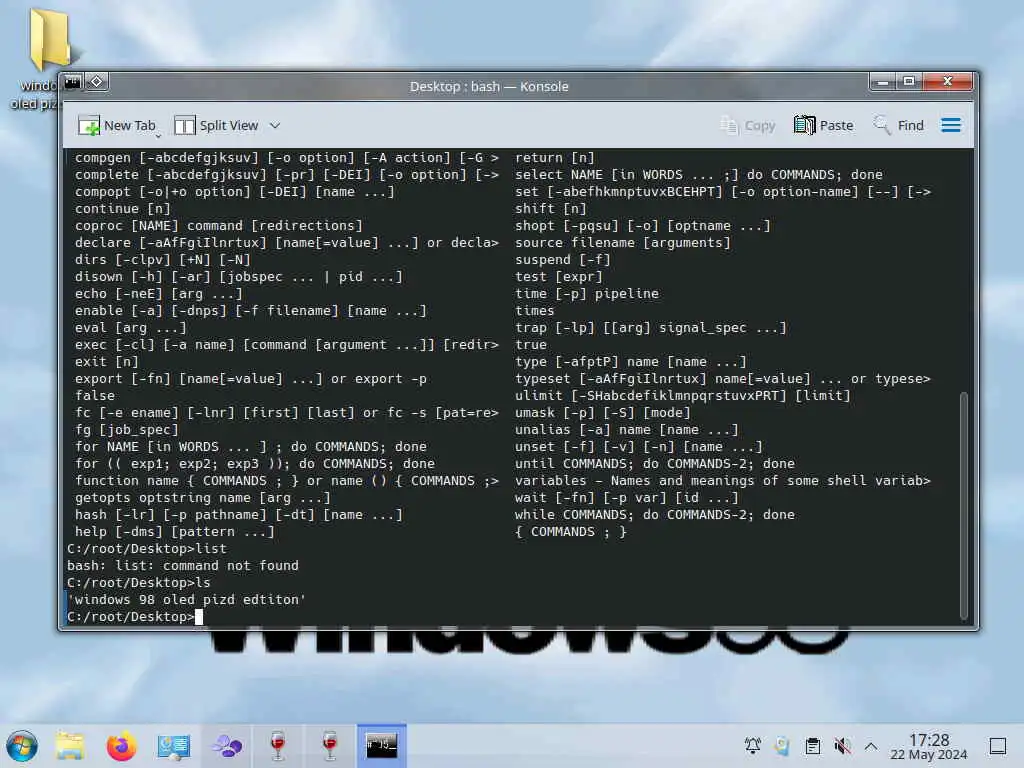Open the purple flower app taskbar icon
1024x768 pixels.
[227, 746]
